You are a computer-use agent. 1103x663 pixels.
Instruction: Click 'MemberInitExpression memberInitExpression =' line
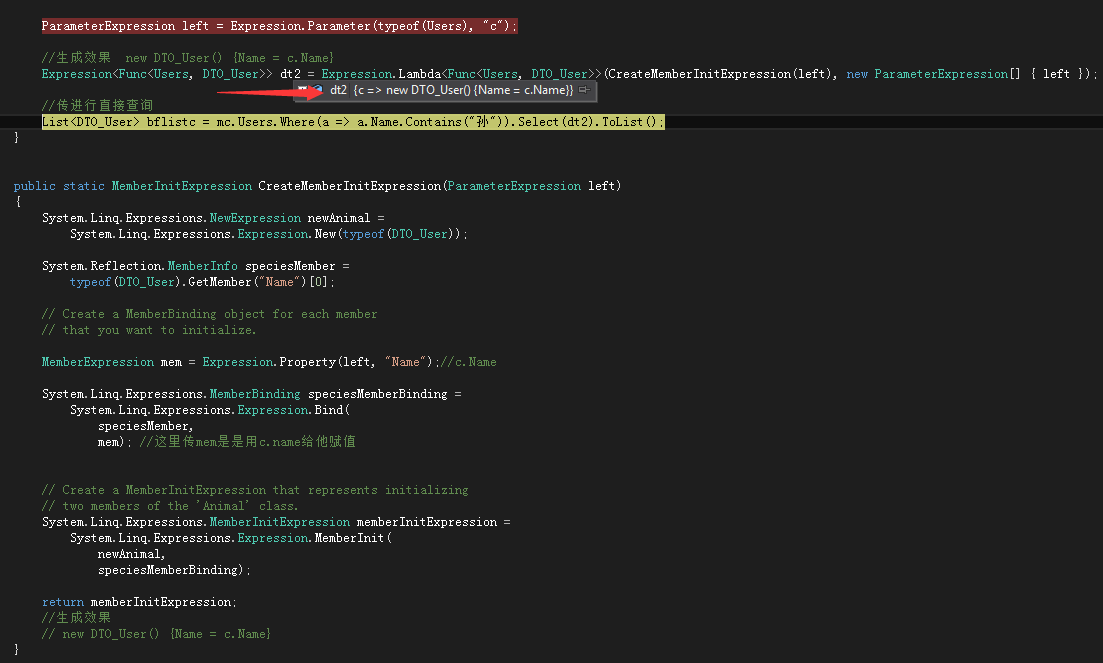coord(276,522)
